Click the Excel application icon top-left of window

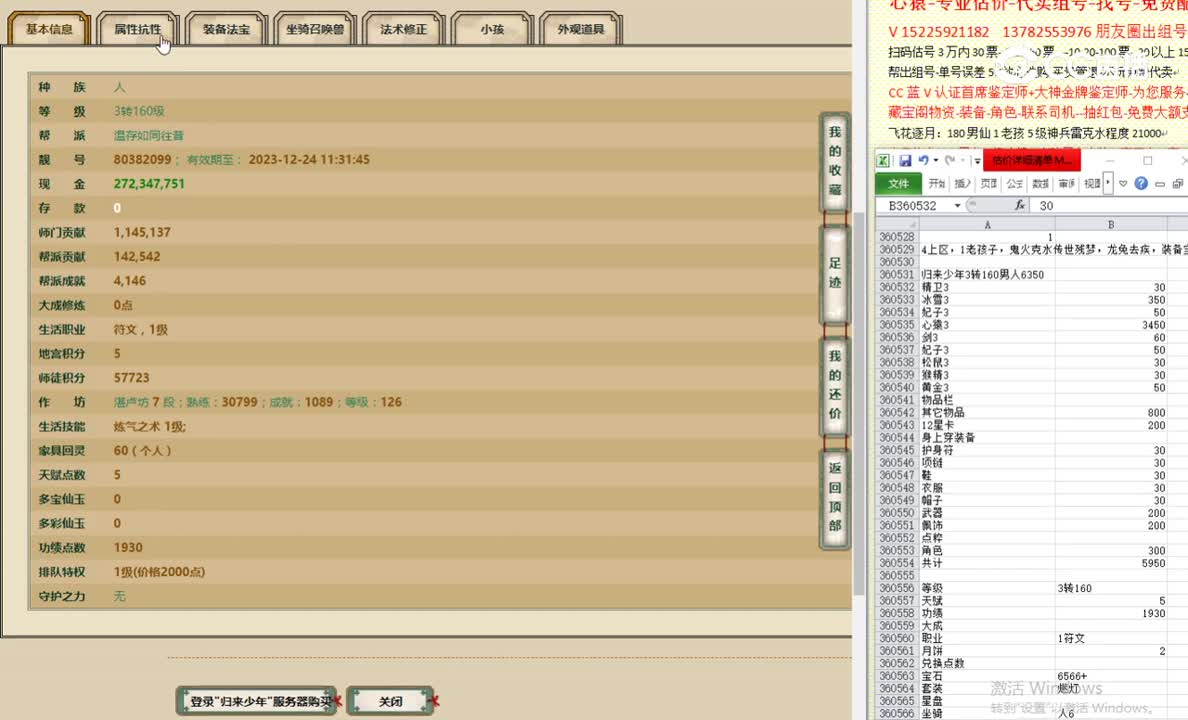(884, 160)
